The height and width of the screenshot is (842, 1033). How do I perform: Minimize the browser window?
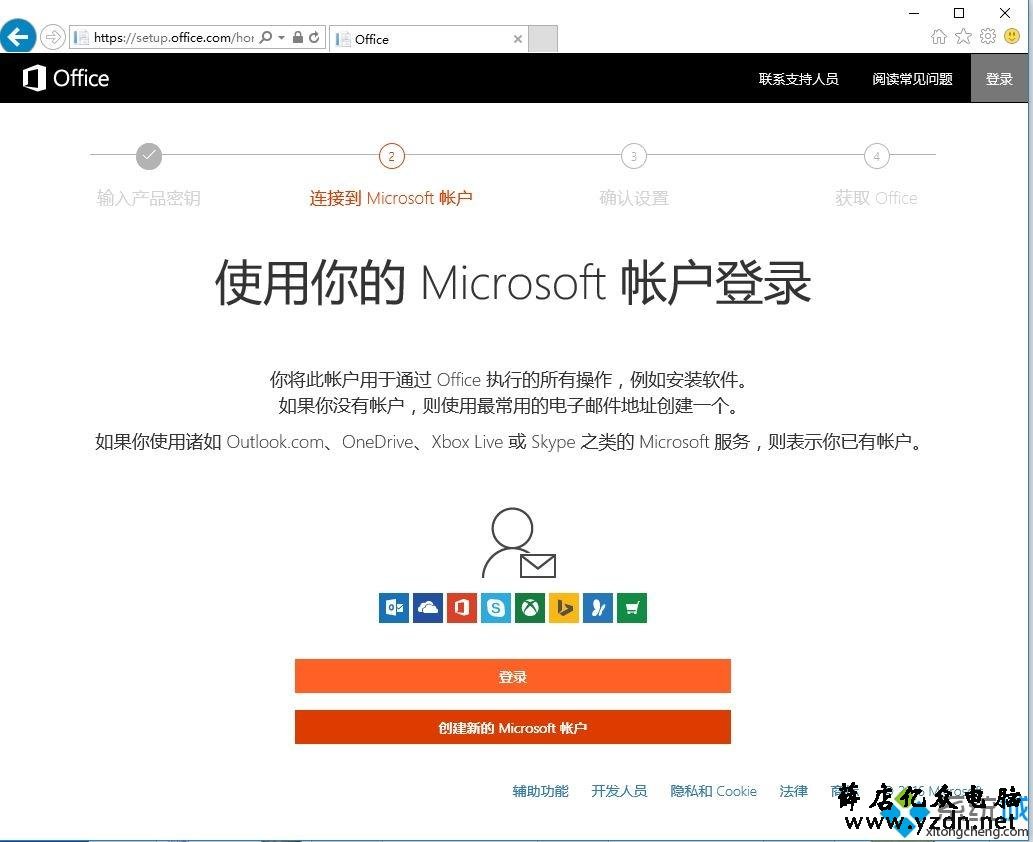[914, 13]
